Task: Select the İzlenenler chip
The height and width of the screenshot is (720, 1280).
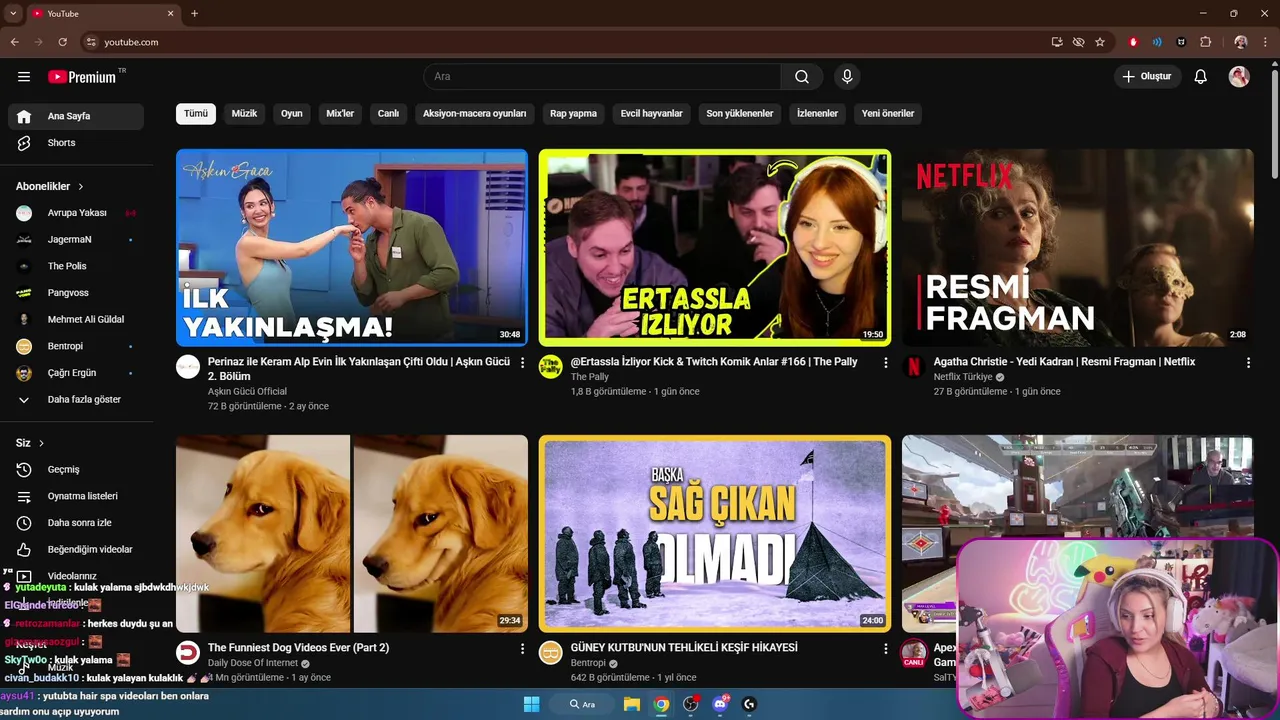Action: click(817, 114)
